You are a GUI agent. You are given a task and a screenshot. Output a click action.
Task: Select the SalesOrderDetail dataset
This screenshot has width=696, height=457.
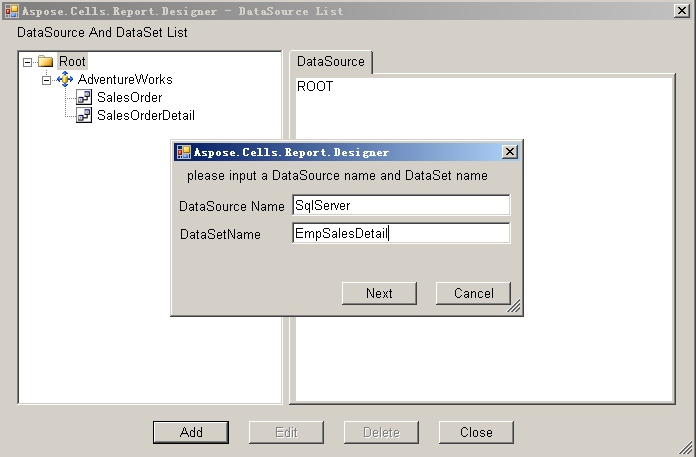146,115
